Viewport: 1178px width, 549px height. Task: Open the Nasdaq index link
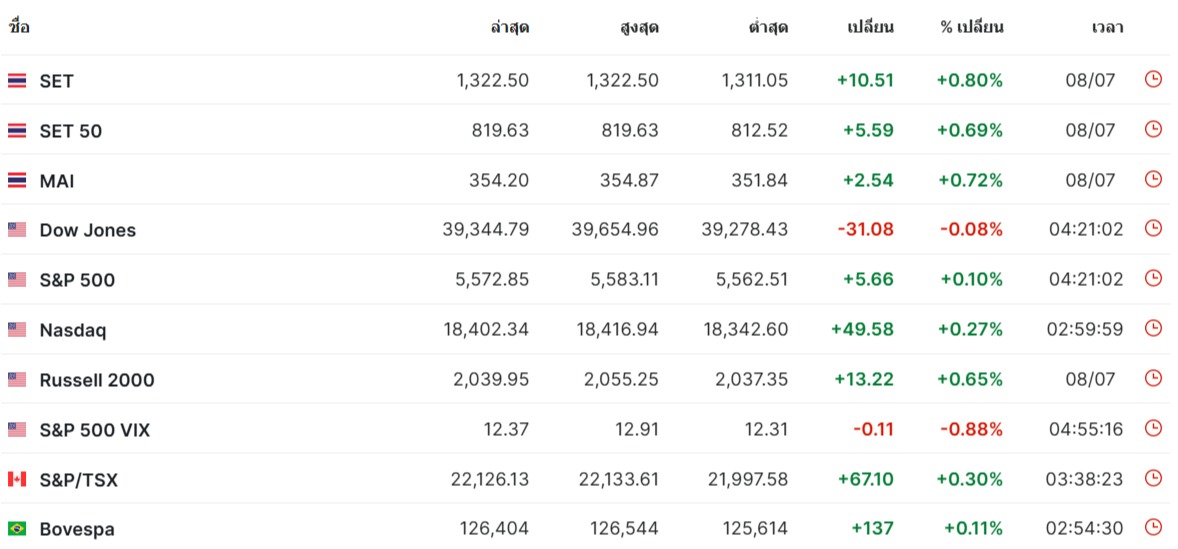pos(73,330)
